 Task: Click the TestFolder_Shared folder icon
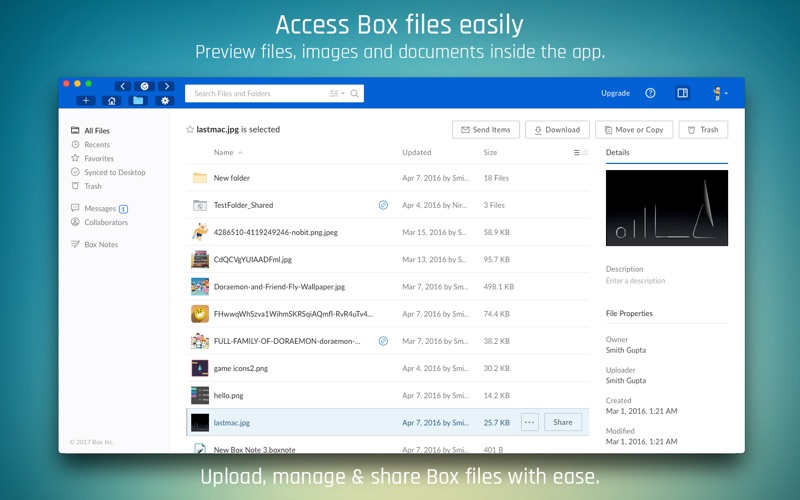pyautogui.click(x=200, y=205)
